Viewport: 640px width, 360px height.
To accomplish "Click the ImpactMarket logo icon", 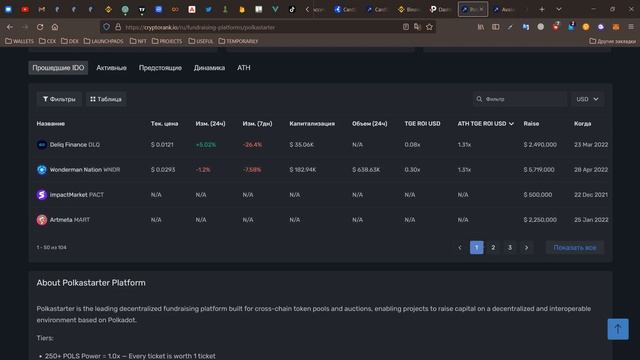I will coord(42,195).
